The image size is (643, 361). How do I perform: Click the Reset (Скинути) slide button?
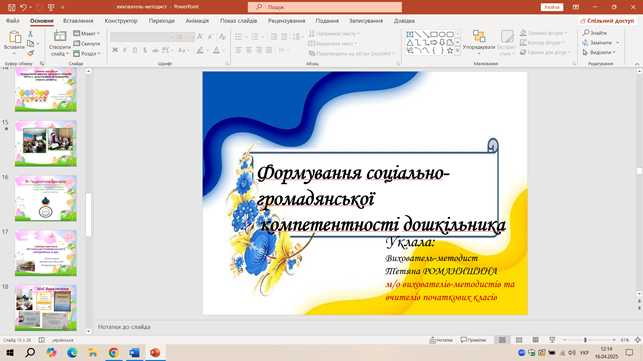(x=87, y=43)
